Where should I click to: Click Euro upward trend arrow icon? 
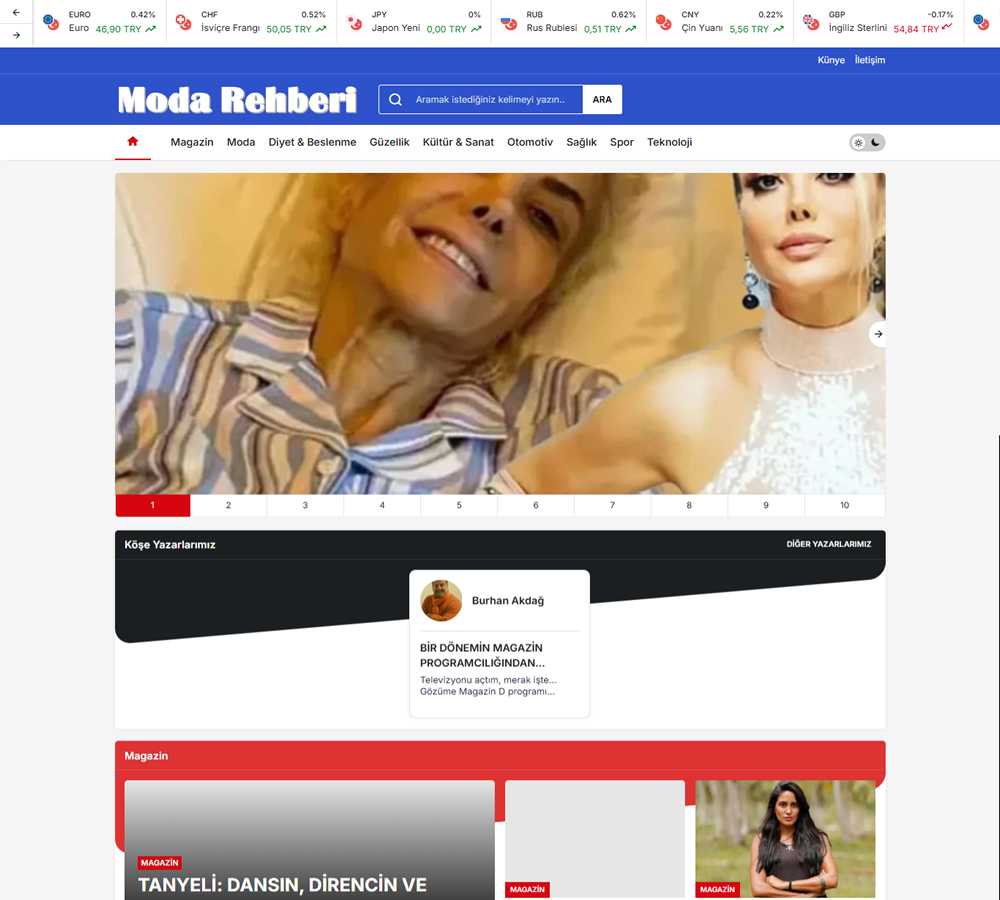[x=151, y=29]
